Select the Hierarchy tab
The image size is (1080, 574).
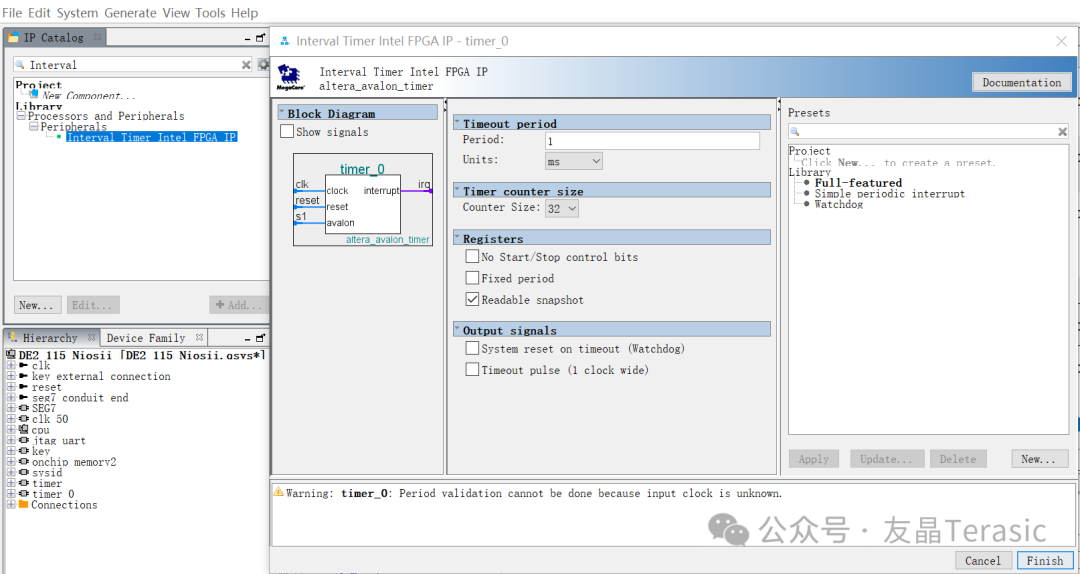[x=50, y=338]
